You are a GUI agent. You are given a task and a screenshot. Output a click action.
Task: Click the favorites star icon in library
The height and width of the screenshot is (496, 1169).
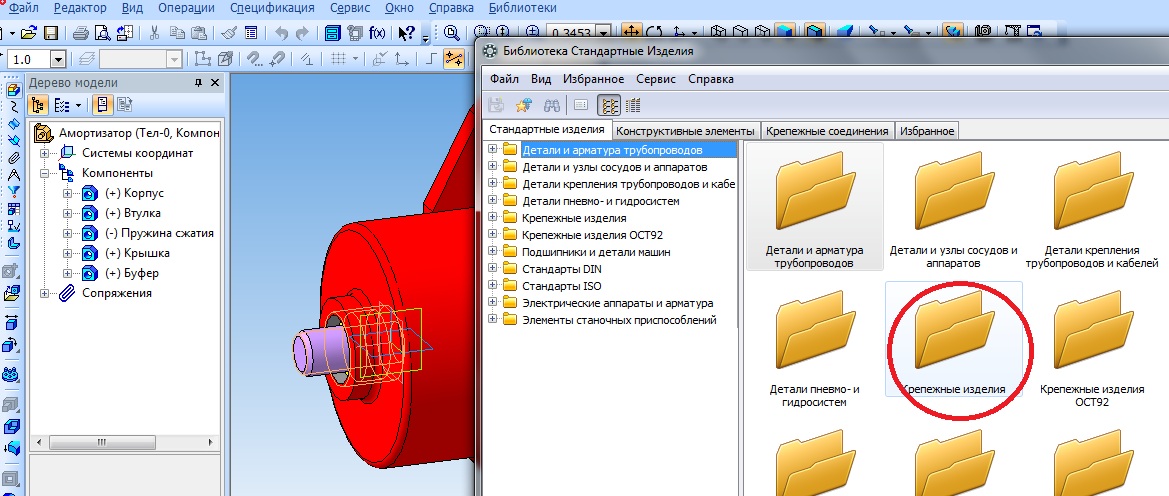523,105
